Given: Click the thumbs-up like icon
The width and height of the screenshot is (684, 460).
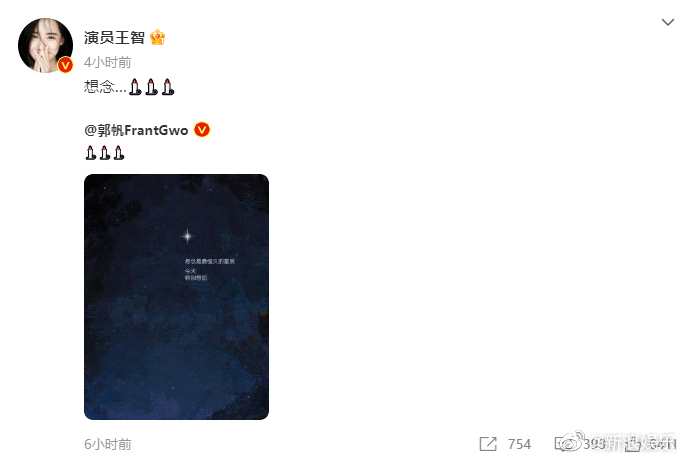Looking at the screenshot, I should tap(633, 444).
